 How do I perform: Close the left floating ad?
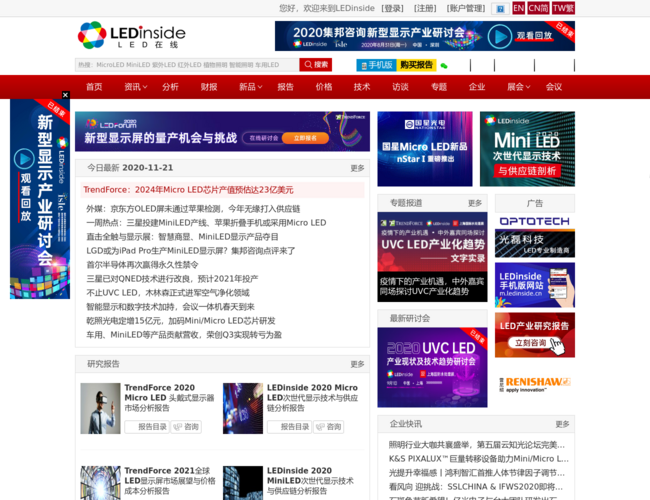(65, 95)
